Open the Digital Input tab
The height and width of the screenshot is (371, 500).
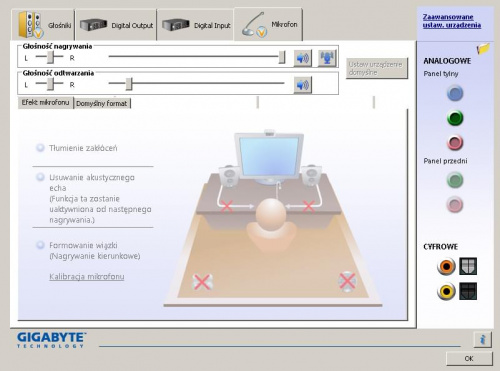196,25
